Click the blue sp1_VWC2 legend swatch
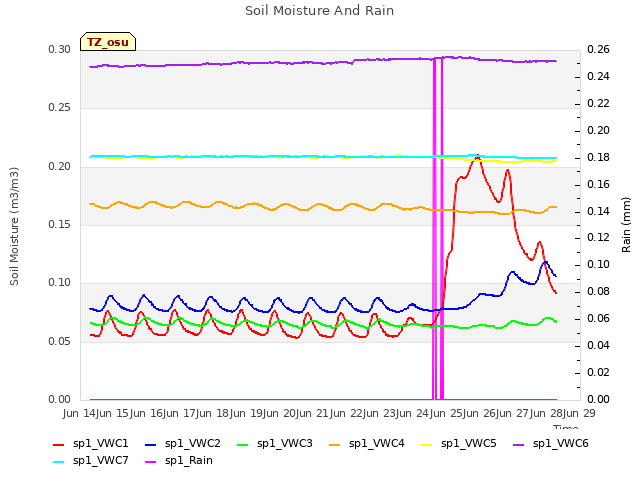640x480 pixels. tap(151, 445)
